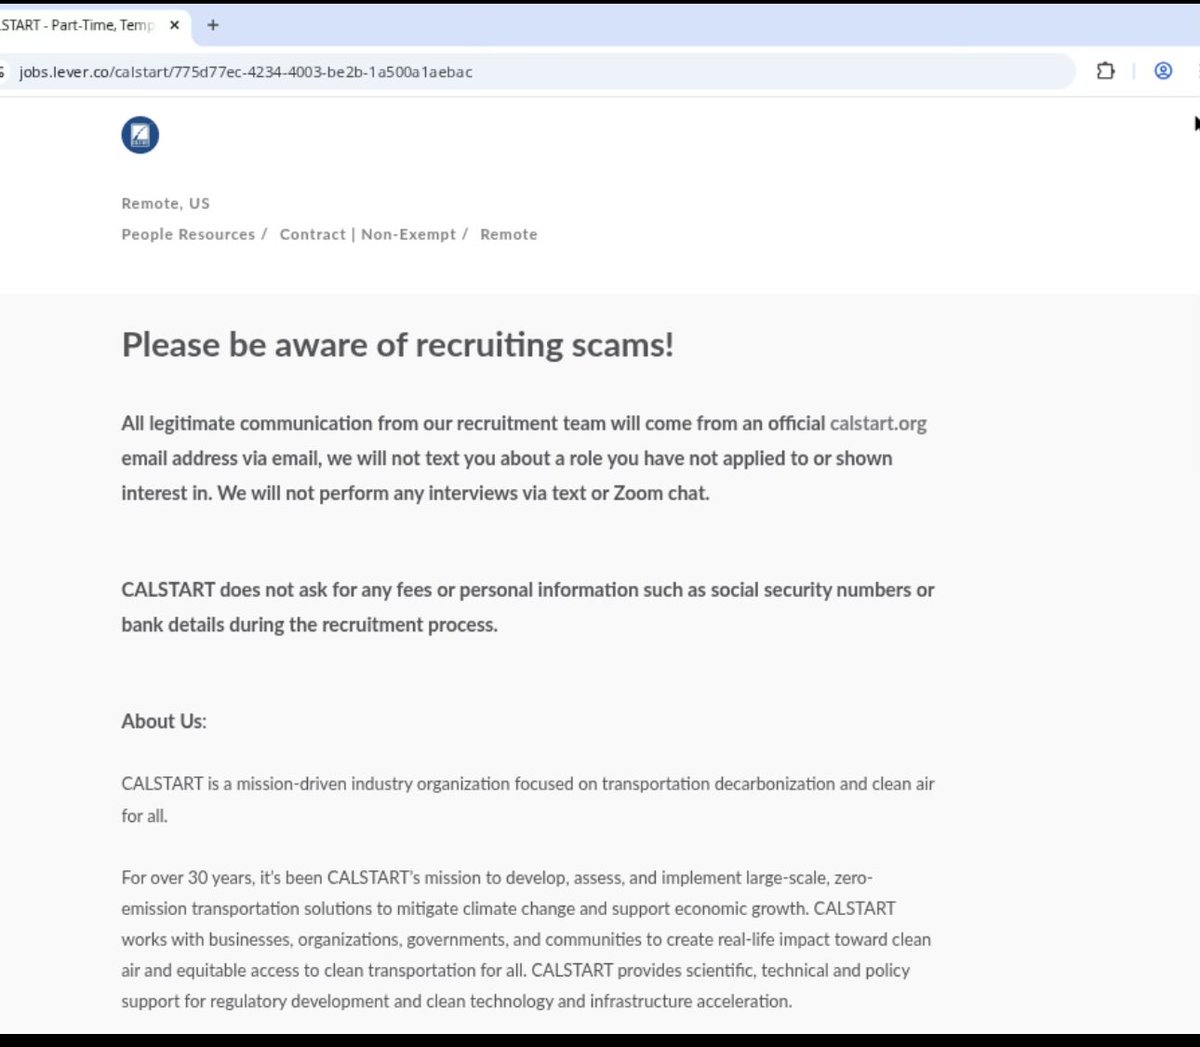This screenshot has width=1200, height=1047.
Task: Click the 'Contract | Non-Exempt /' label
Action: [x=374, y=234]
